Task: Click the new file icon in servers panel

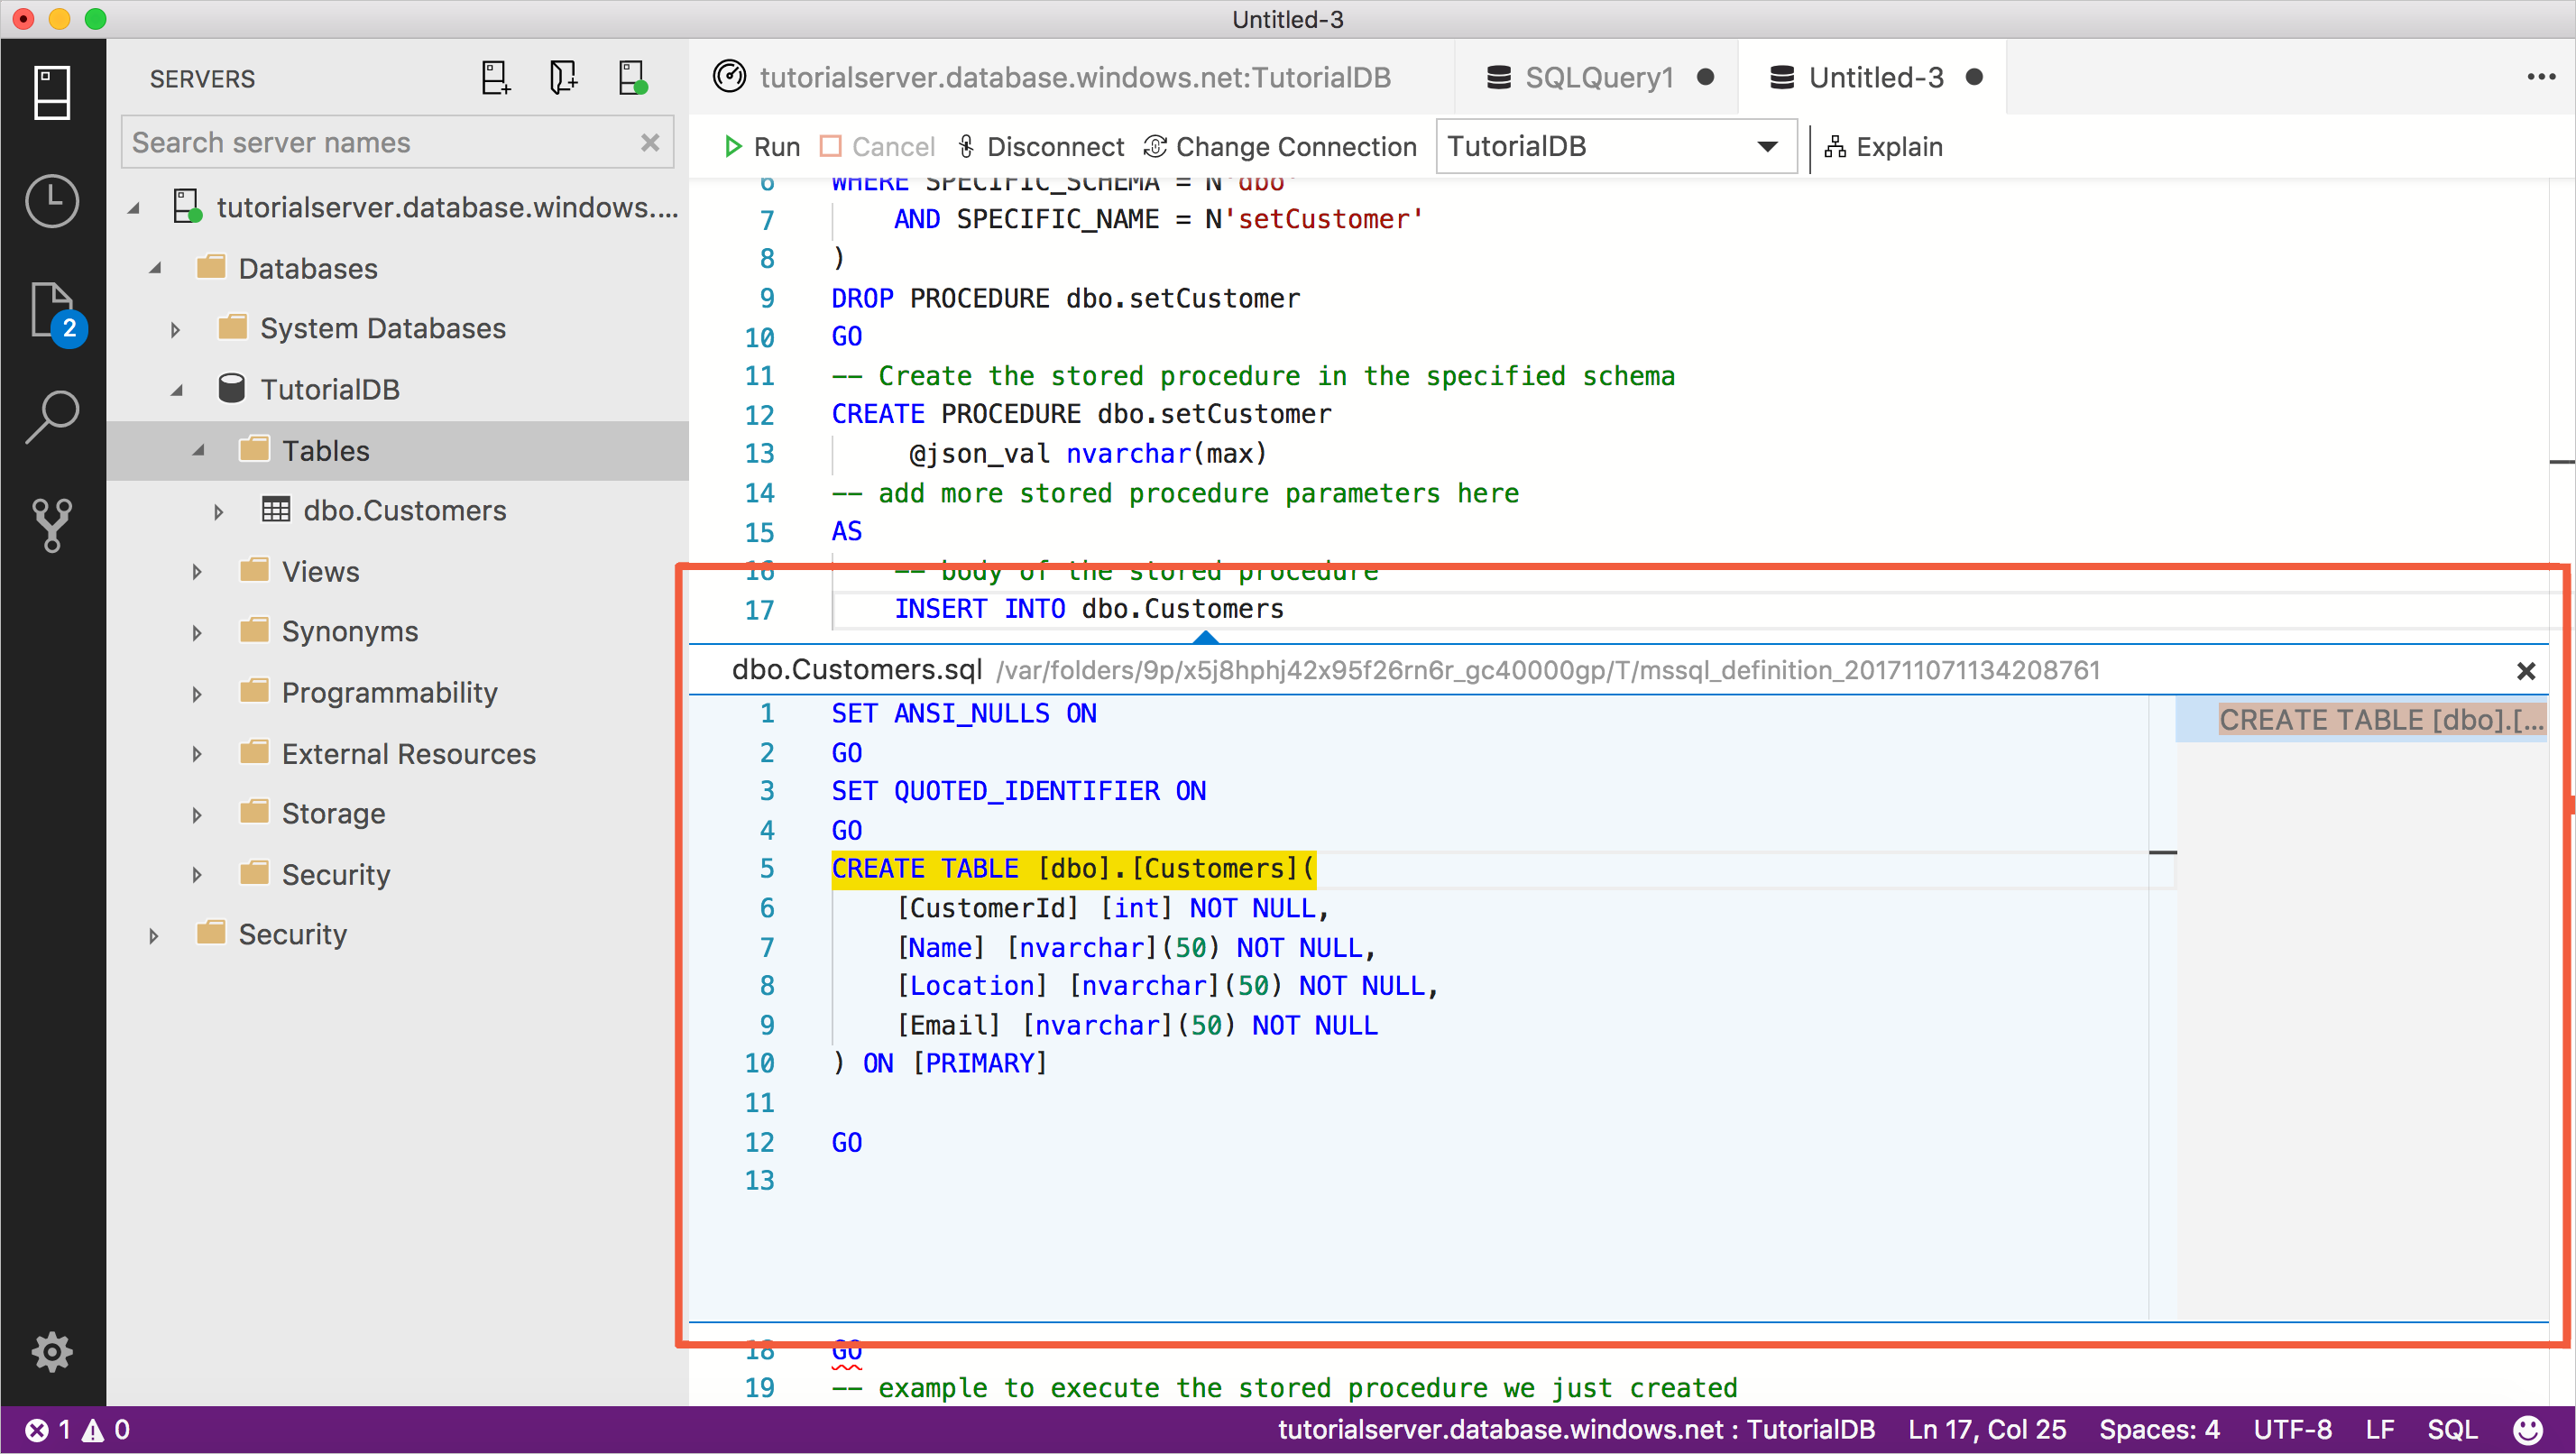Action: [x=495, y=78]
